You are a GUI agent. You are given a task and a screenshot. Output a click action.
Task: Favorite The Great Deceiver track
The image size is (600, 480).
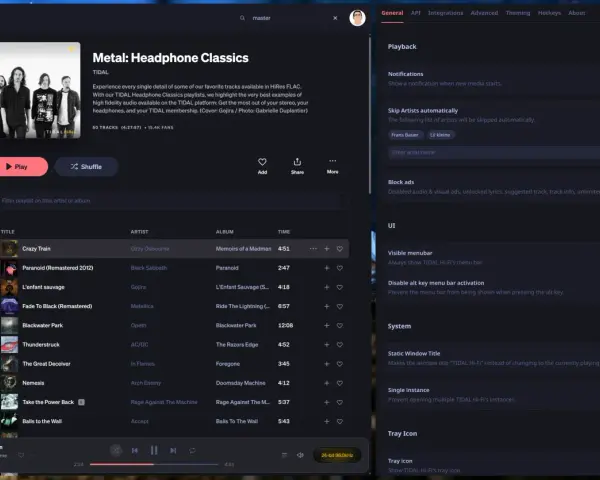point(340,364)
